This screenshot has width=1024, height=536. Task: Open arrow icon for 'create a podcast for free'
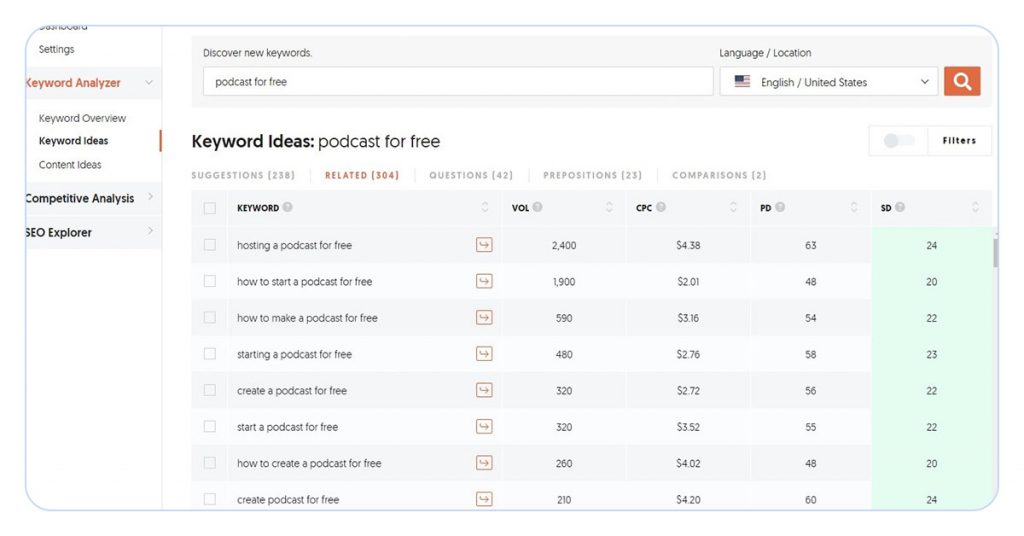tap(484, 390)
